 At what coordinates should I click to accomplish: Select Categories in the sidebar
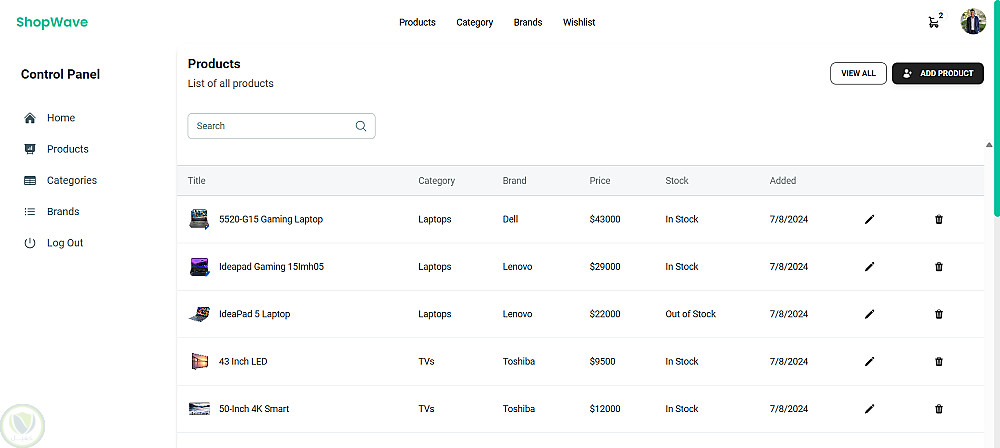click(x=71, y=181)
